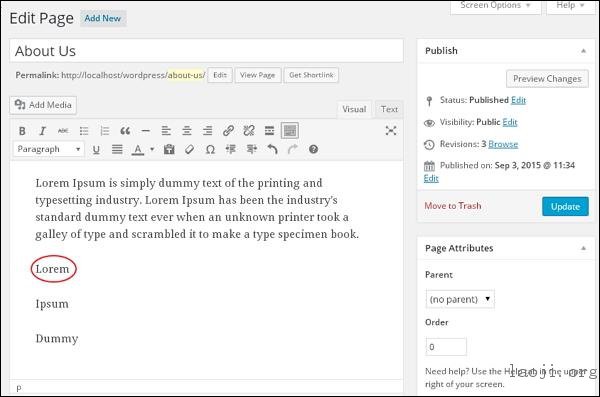Viewport: 600px width, 397px height.
Task: Insert a bulleted list
Action: coord(84,131)
